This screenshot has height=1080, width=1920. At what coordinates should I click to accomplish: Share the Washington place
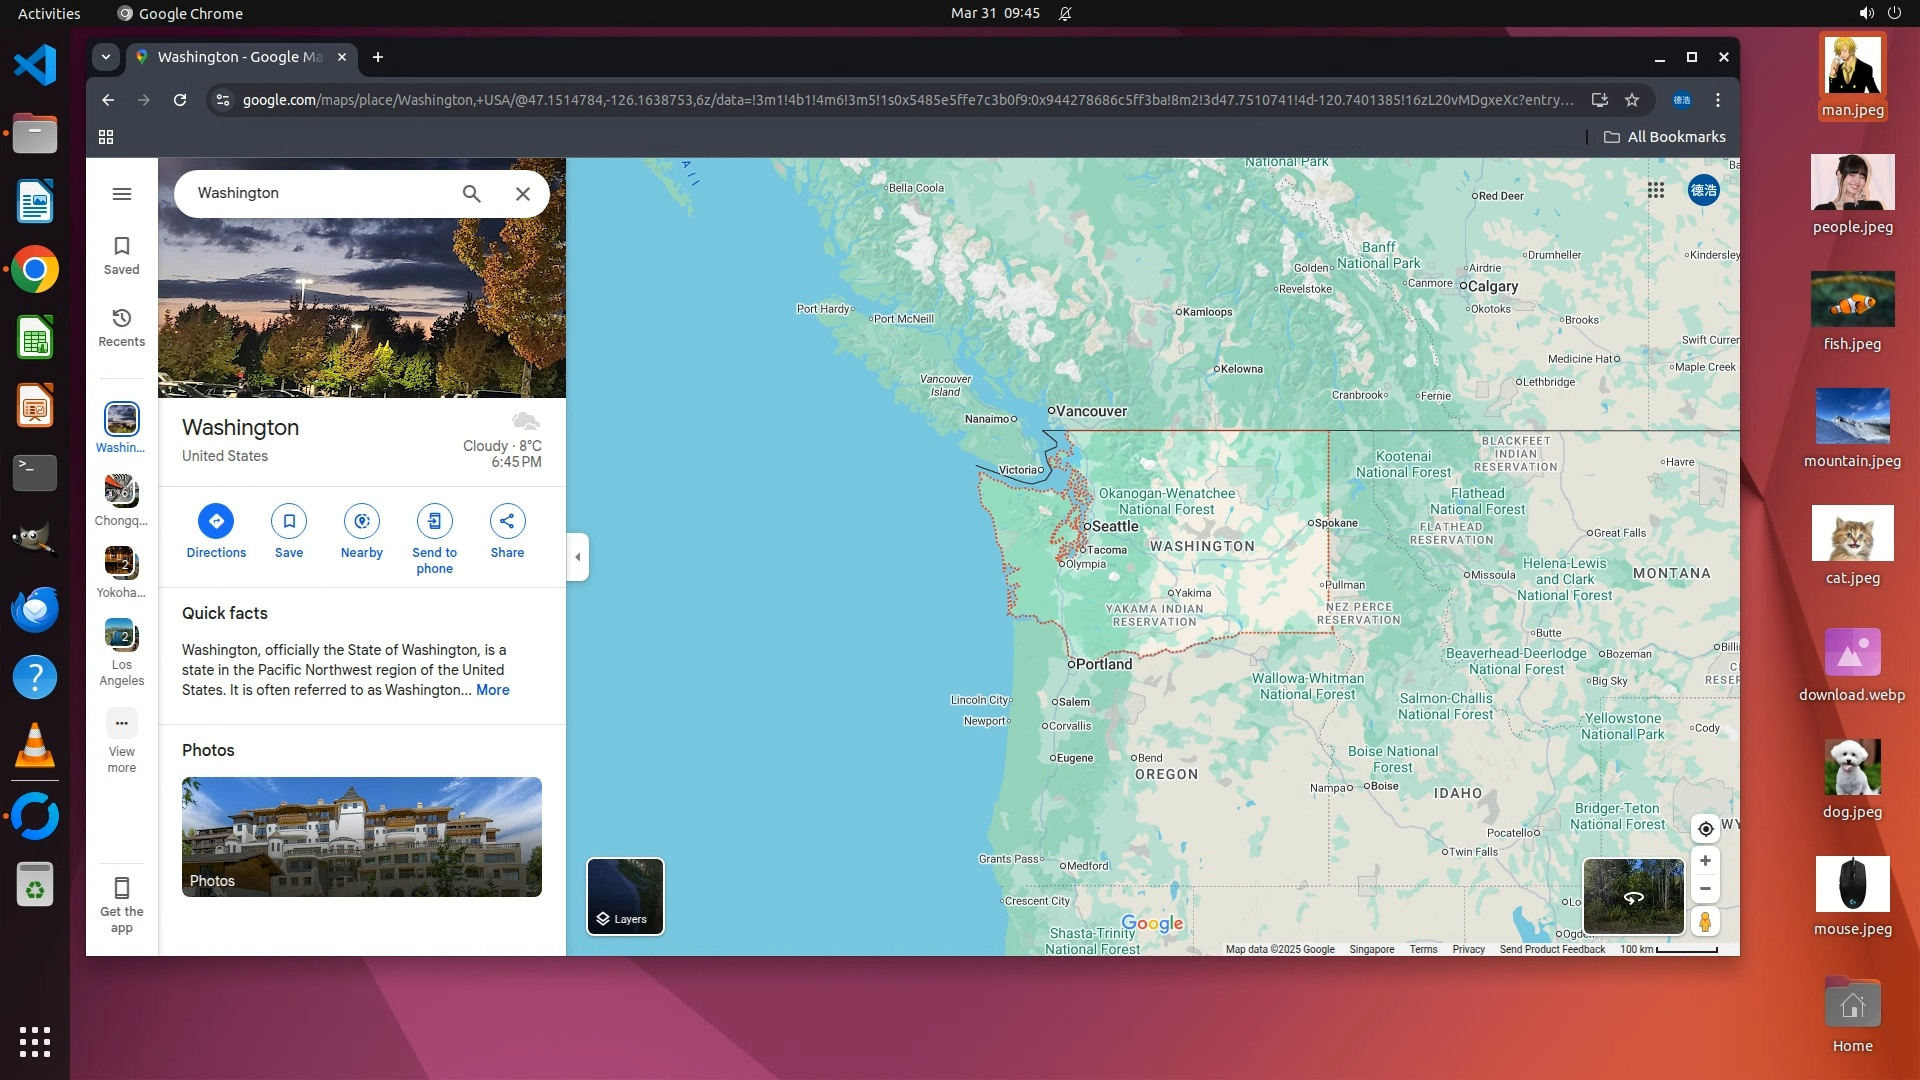point(507,521)
